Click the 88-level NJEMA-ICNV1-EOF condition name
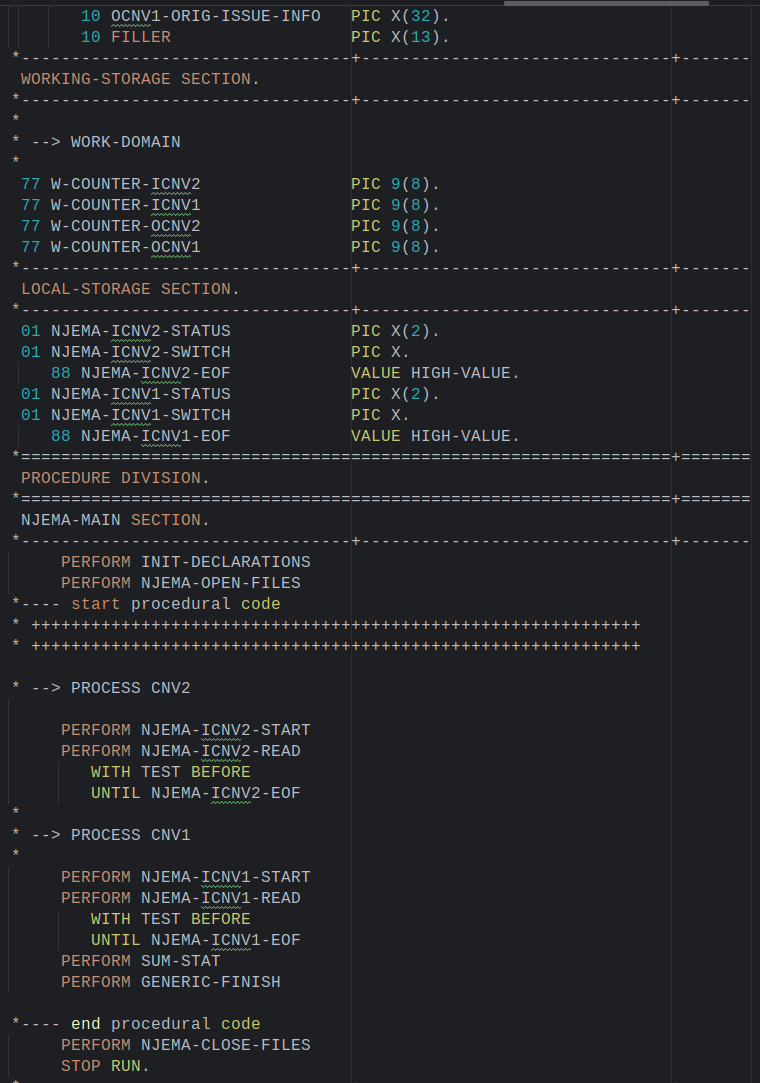 pyautogui.click(x=155, y=436)
